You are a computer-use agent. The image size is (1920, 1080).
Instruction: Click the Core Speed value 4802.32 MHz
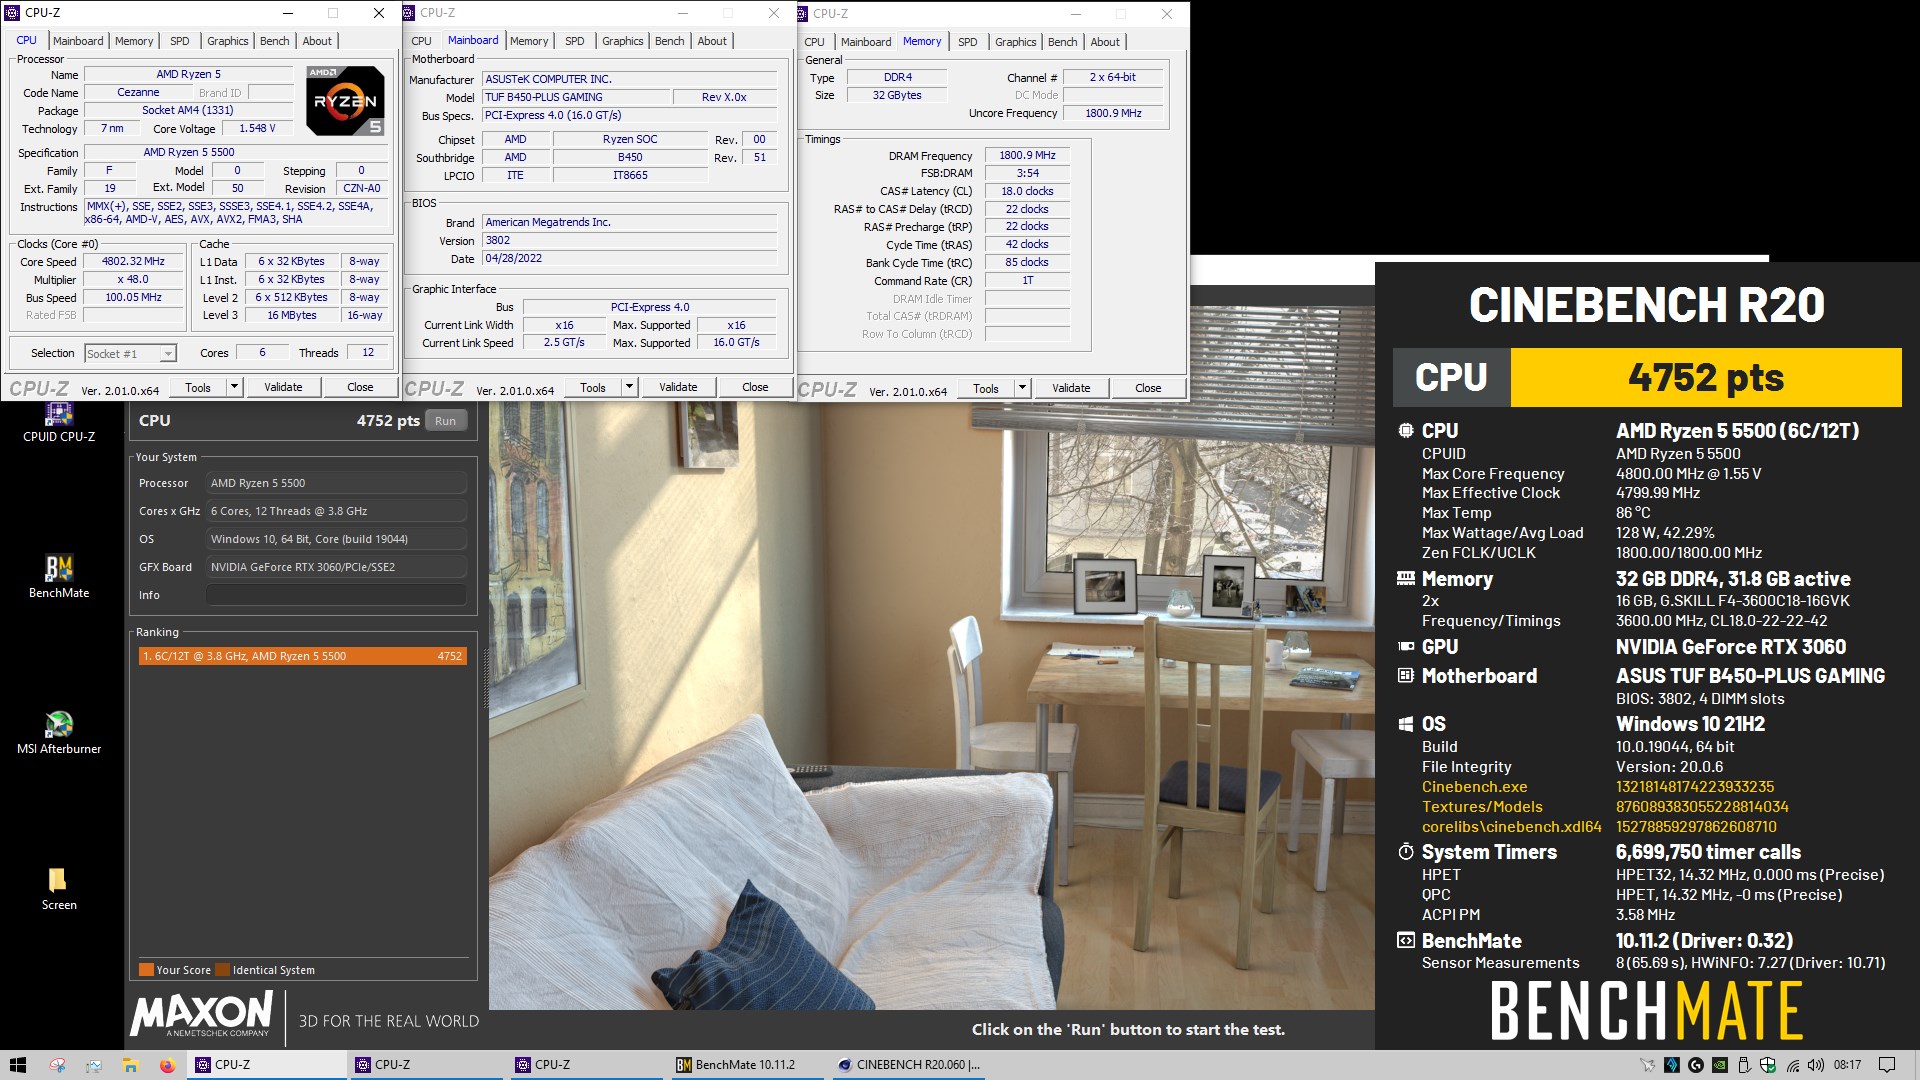coord(133,261)
